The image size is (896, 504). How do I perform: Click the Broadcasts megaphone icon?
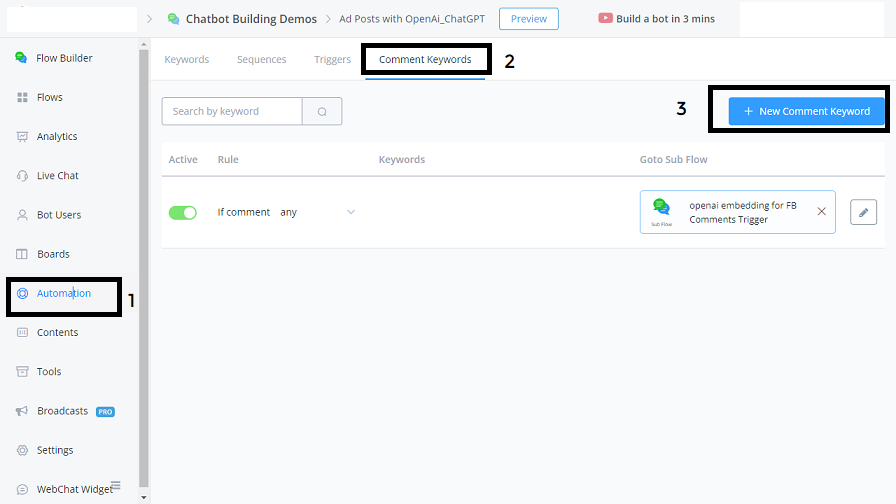[x=22, y=411]
